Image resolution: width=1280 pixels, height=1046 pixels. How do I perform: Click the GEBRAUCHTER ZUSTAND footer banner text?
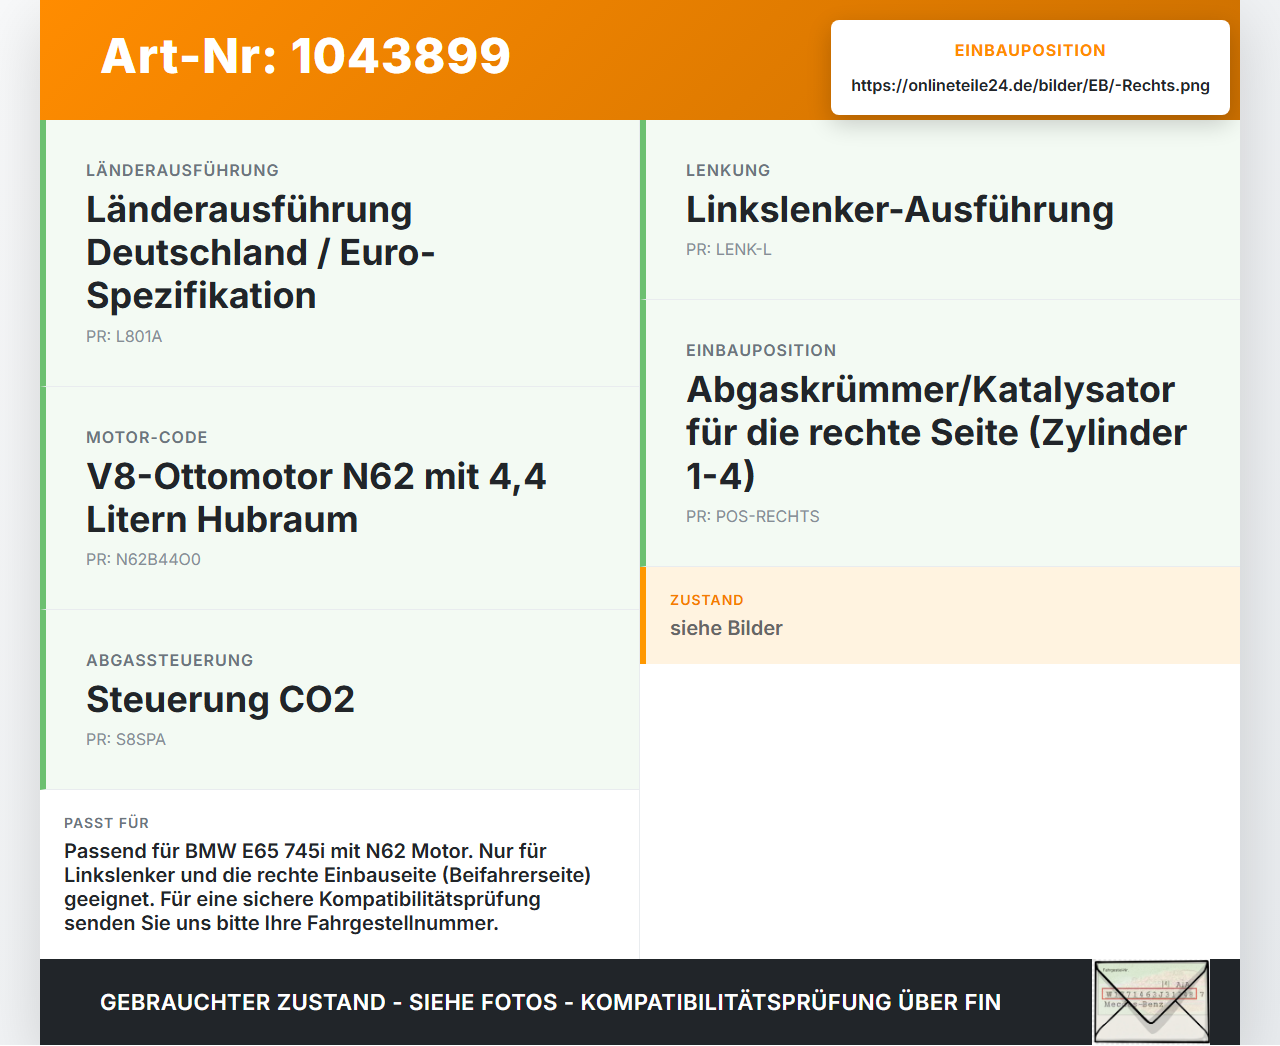(550, 1002)
